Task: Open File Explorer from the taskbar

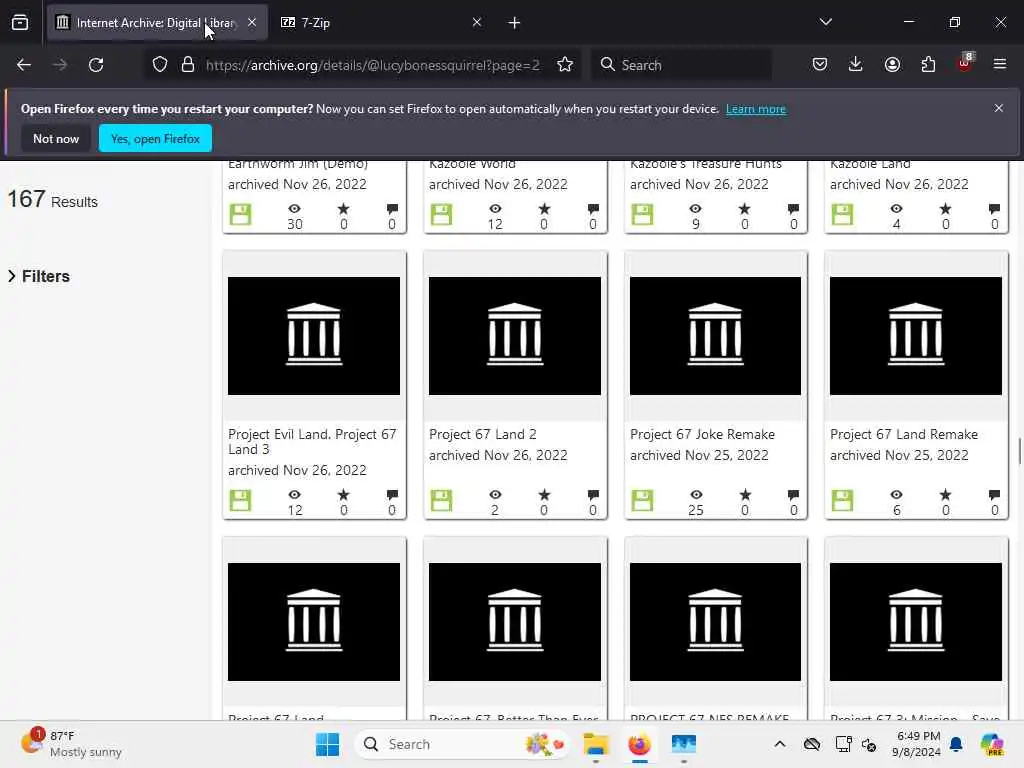Action: pos(596,744)
